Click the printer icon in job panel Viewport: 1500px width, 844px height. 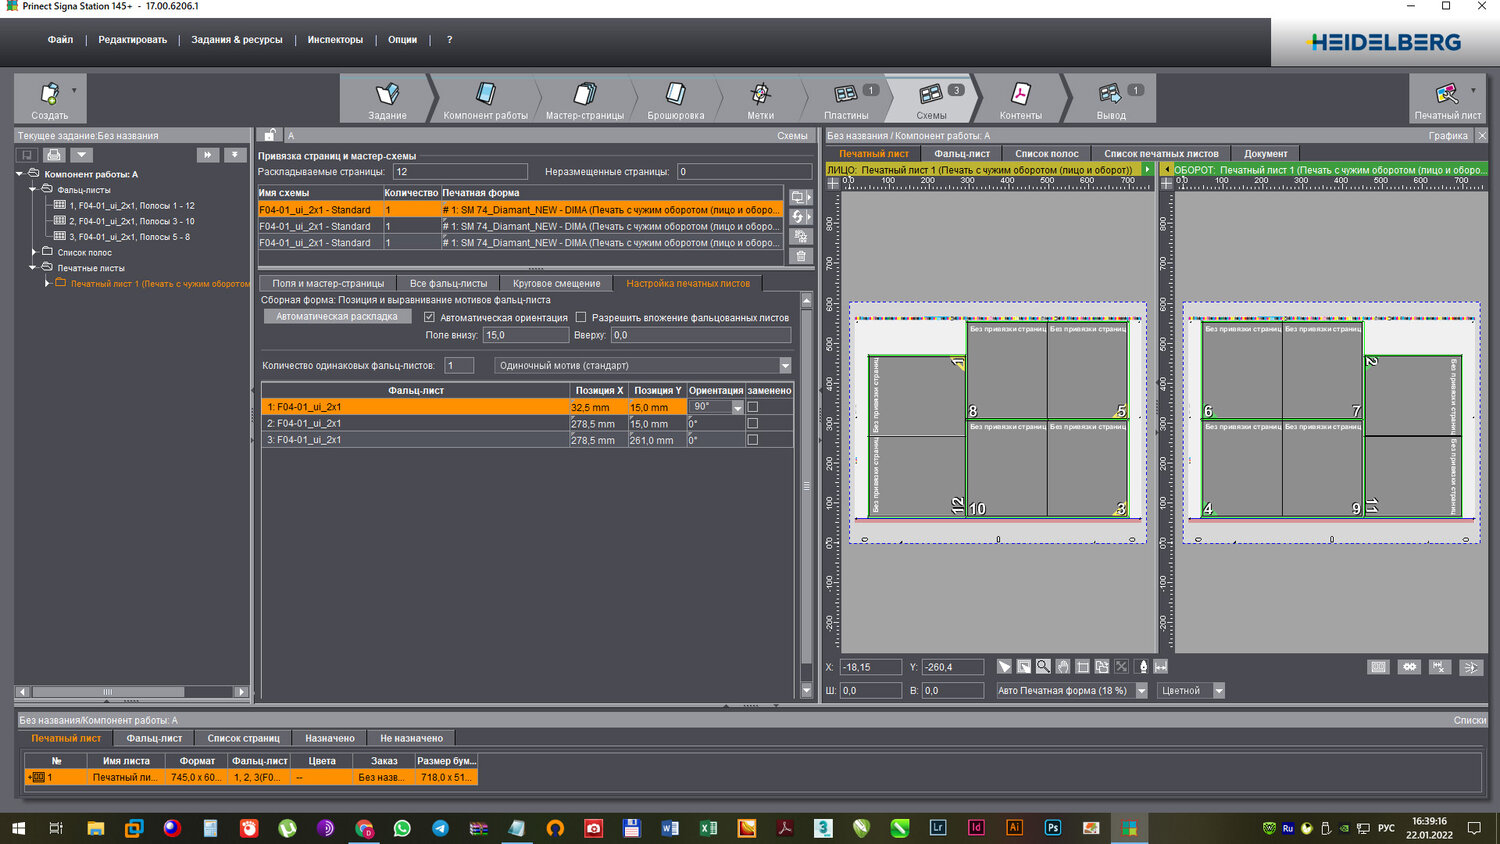[54, 155]
